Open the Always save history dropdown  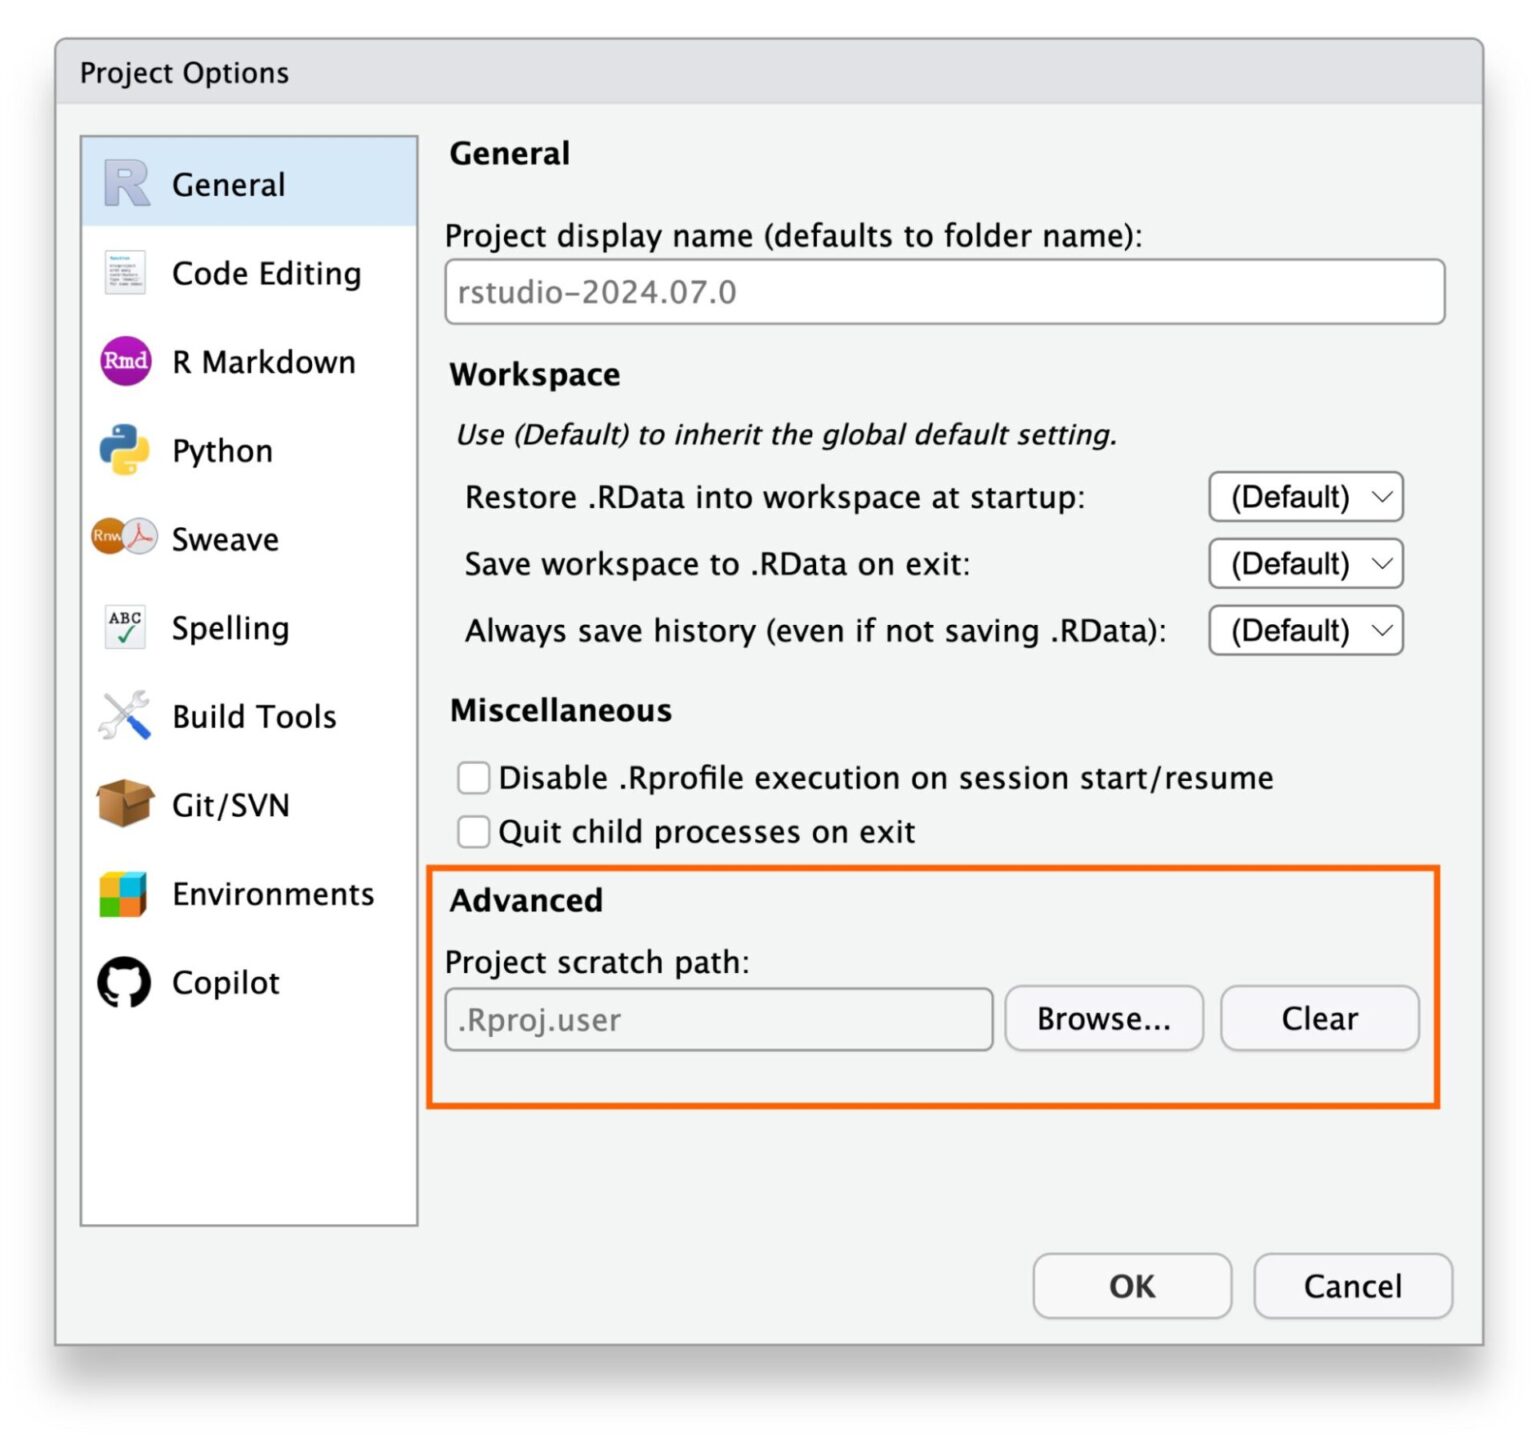(1305, 630)
